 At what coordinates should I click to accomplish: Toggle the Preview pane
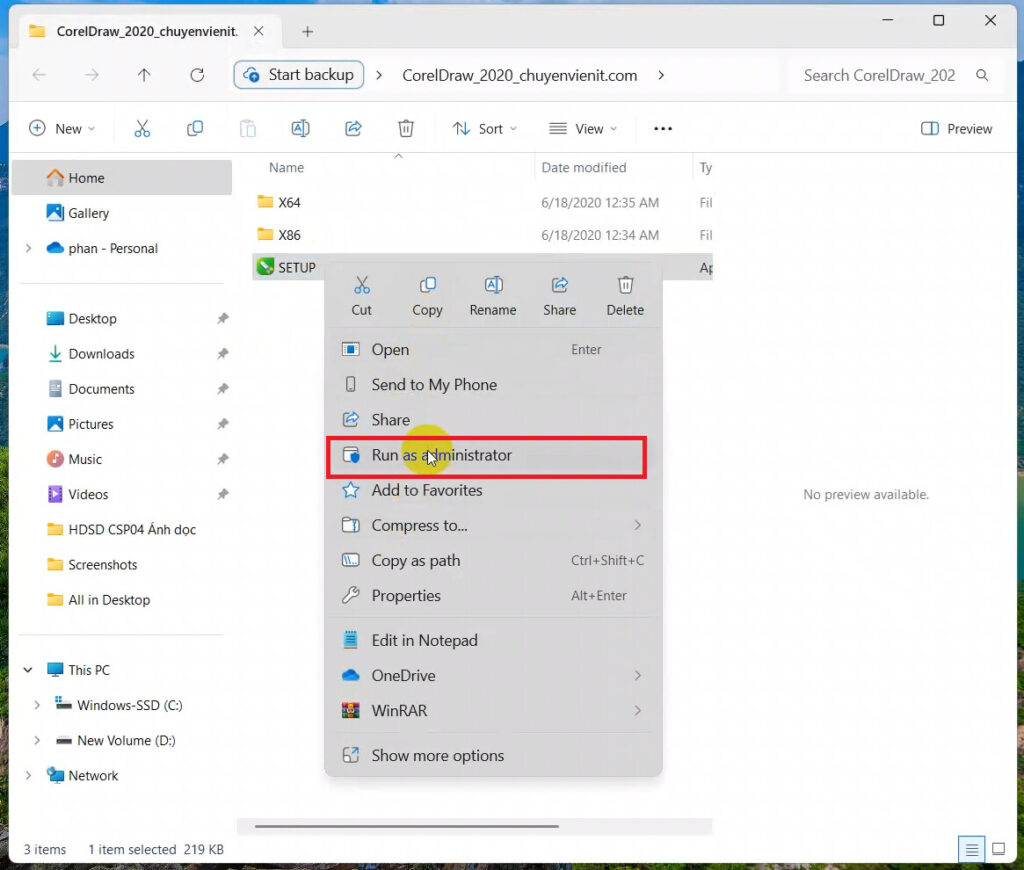(956, 128)
